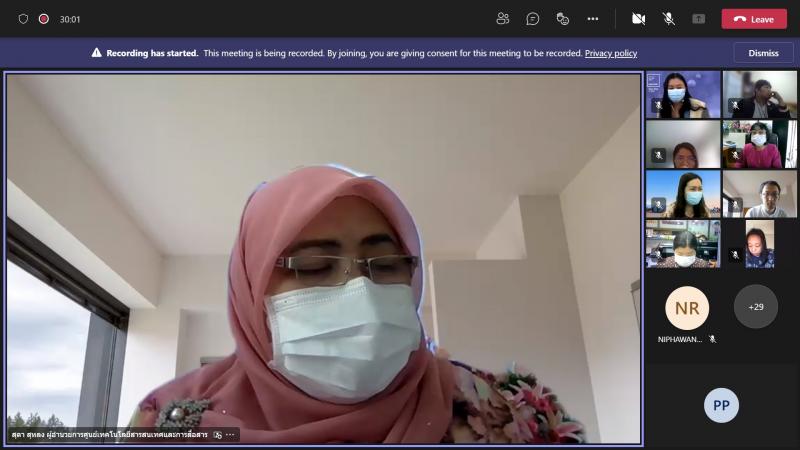
Task: Unmute the microphone
Action: coord(668,19)
